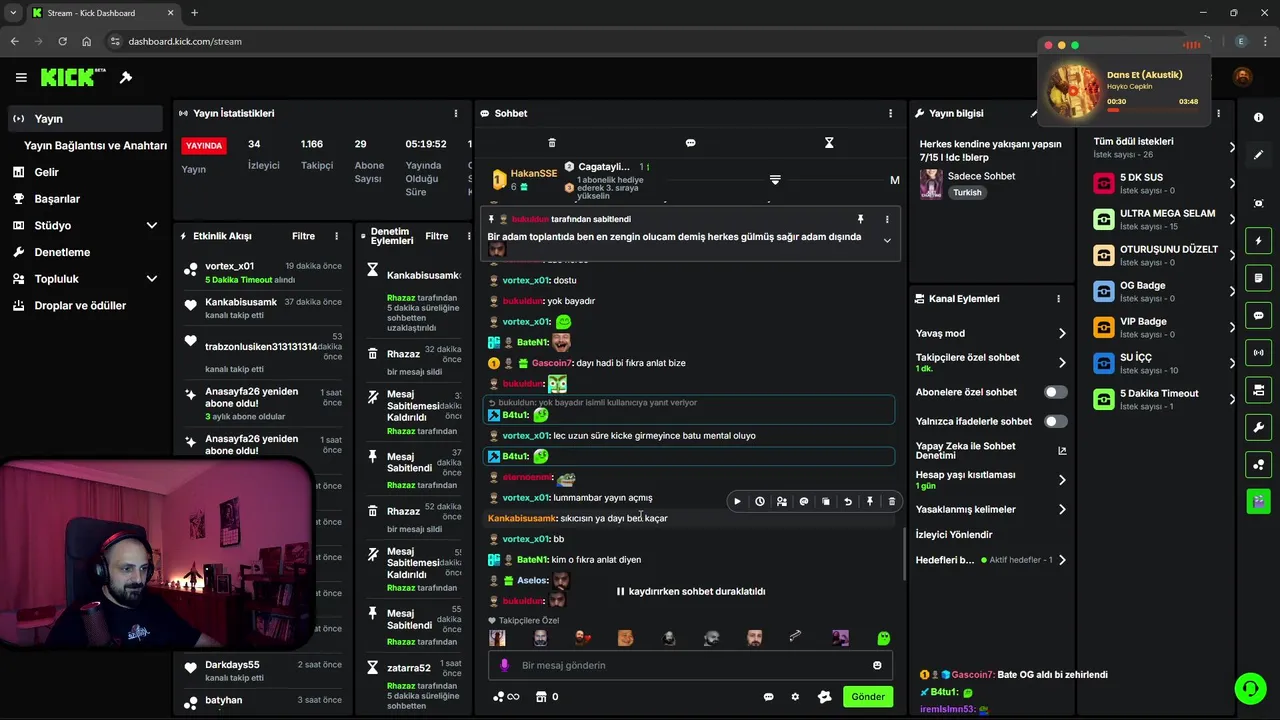
Task: Open Yapay Zeka ile Sohbet Denetimi link
Action: click(x=1062, y=451)
